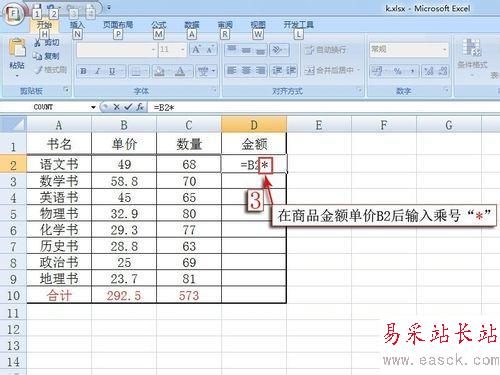This screenshot has height=375, width=500.
Task: Expand the alignment (对齐方式) dialog launcher
Action: [x=359, y=90]
